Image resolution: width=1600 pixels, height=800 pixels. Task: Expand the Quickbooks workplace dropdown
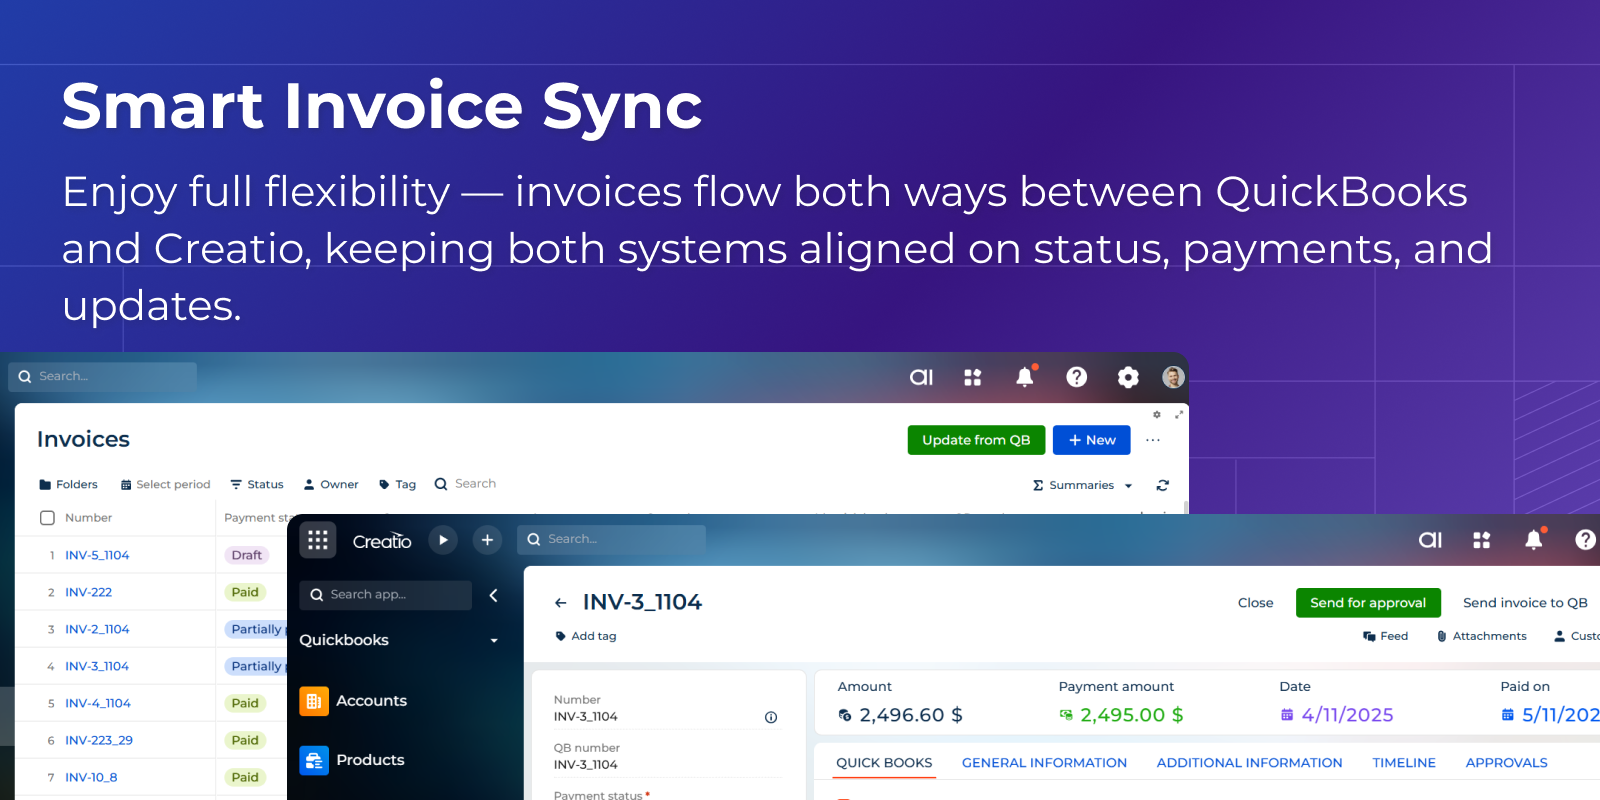(x=494, y=641)
